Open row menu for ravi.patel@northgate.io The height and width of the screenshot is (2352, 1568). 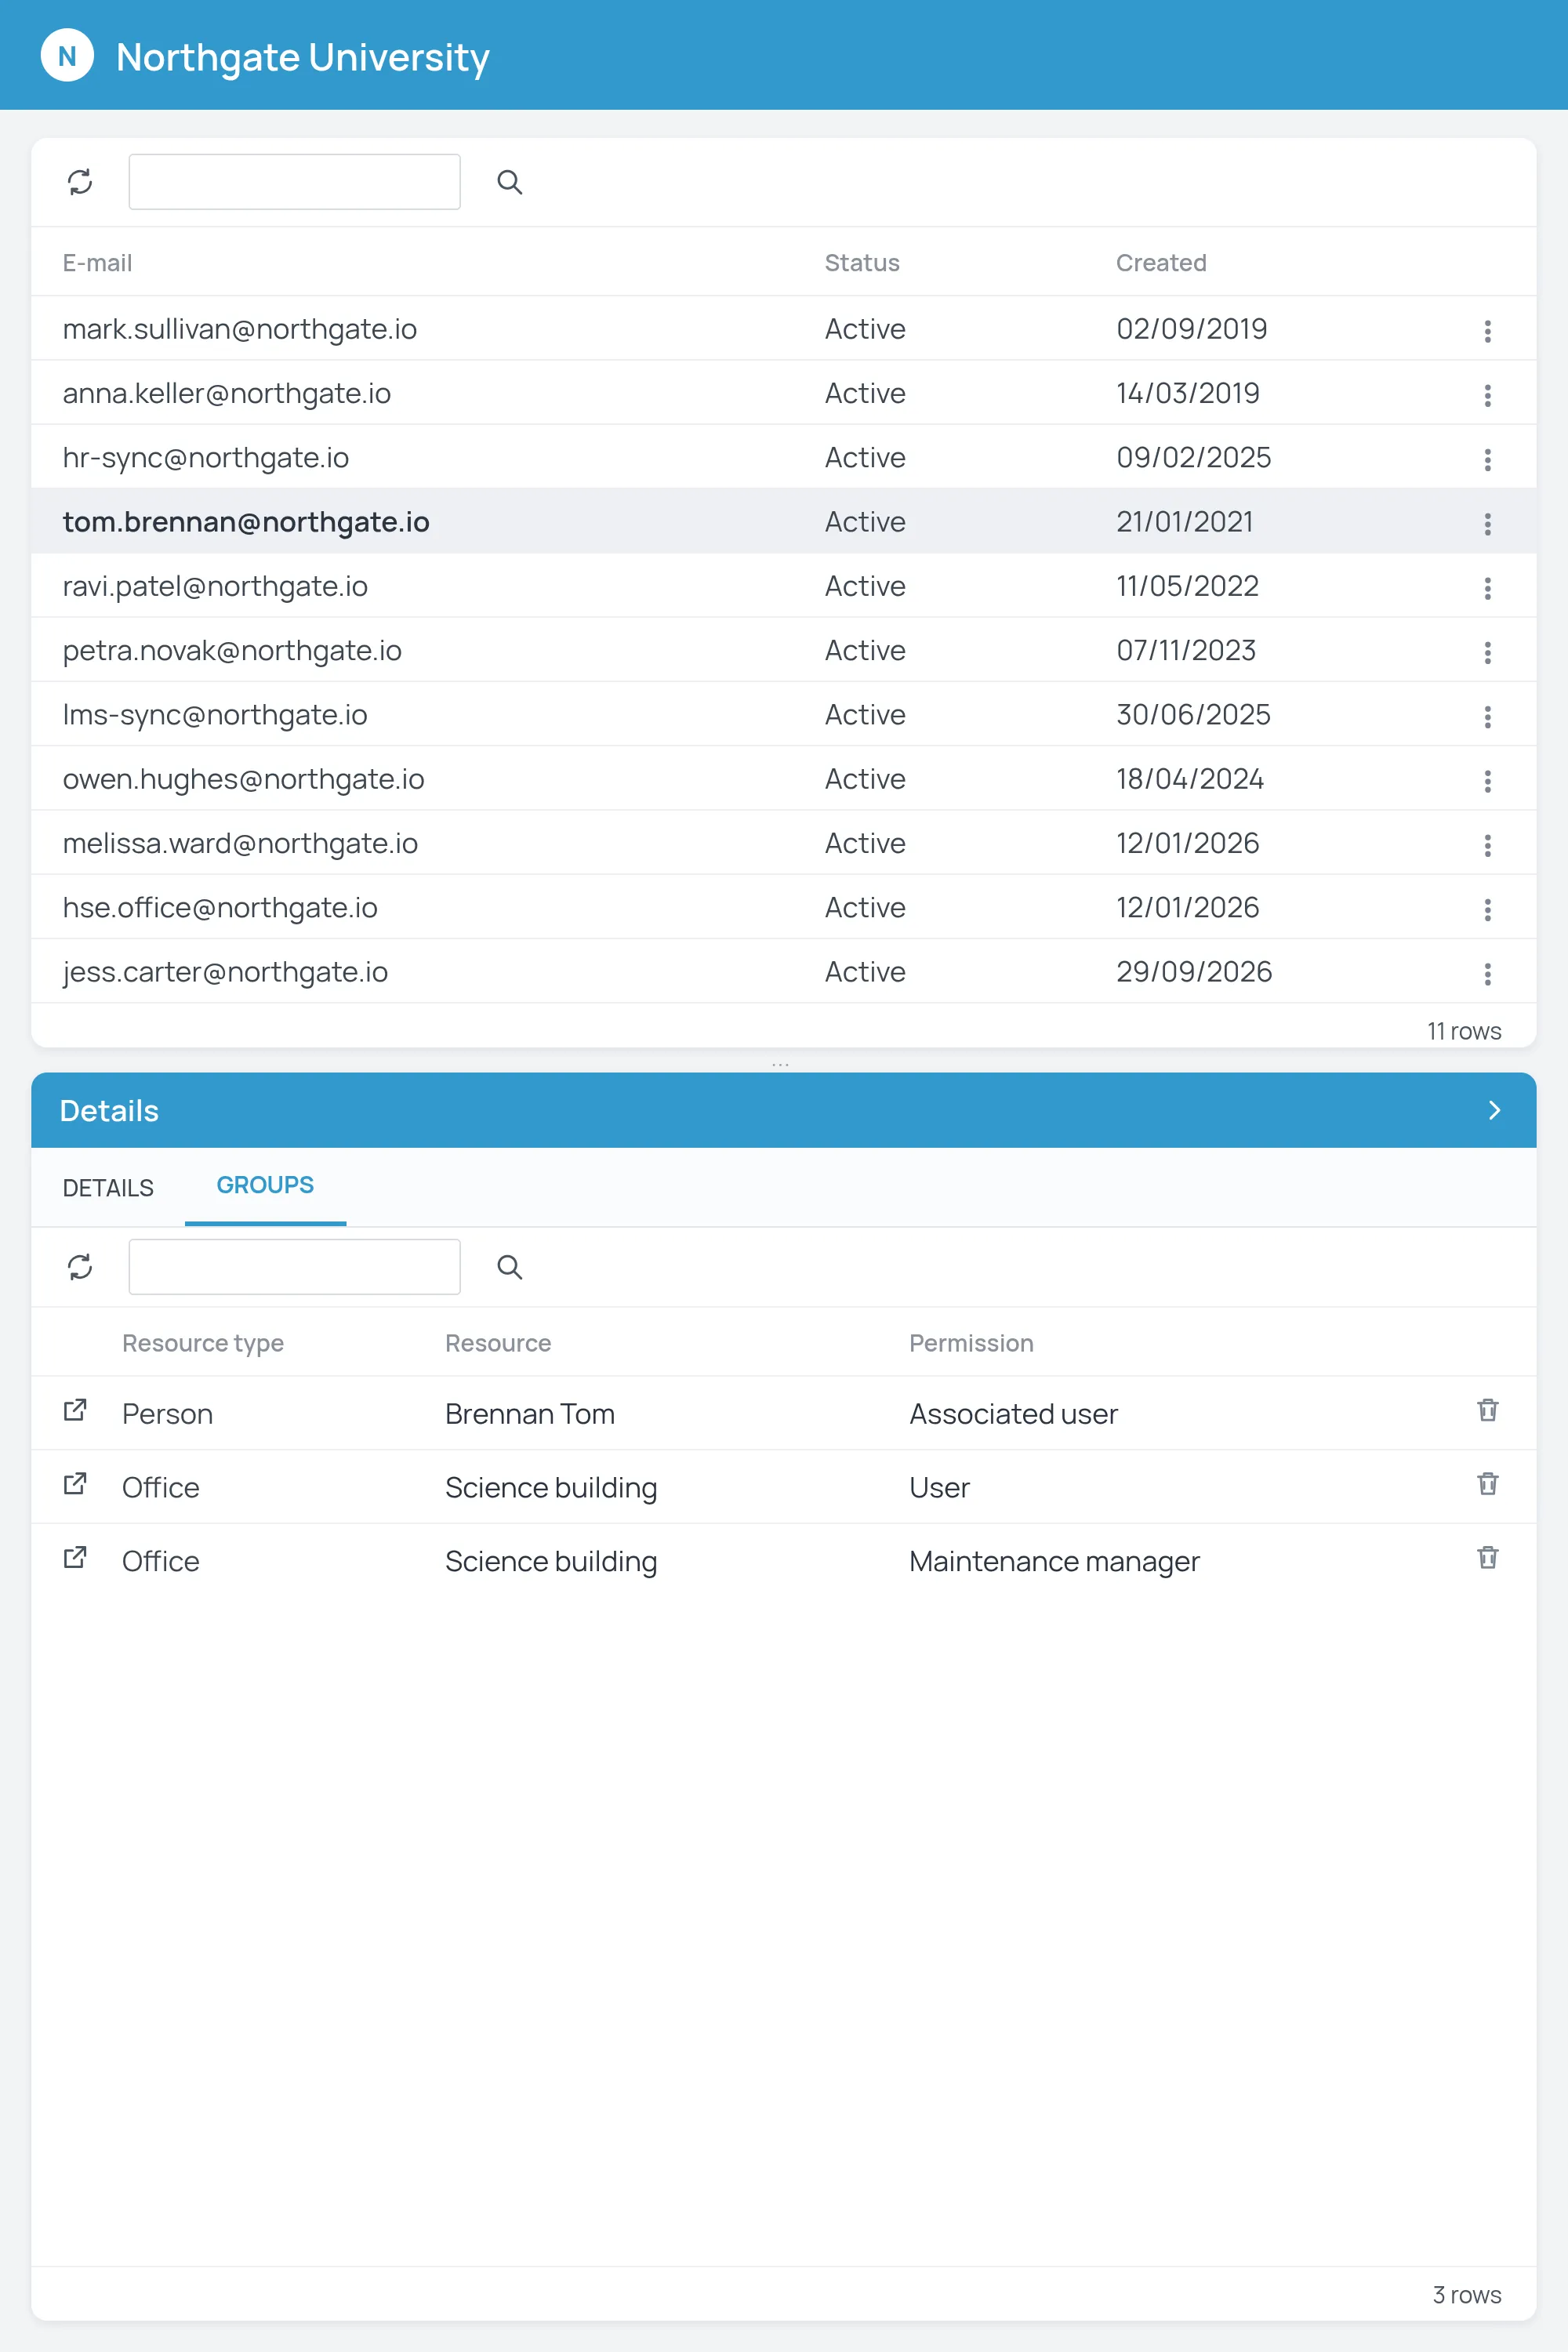coord(1488,588)
